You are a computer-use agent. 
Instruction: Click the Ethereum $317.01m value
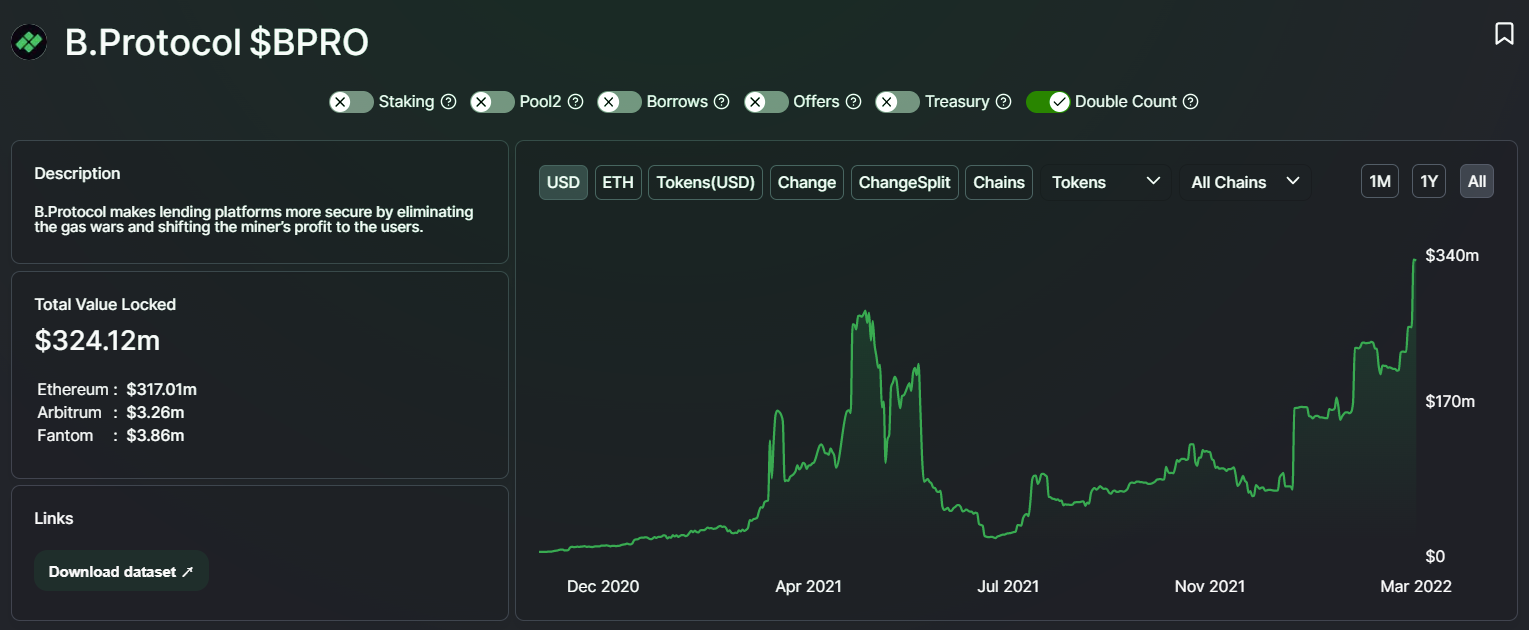[x=161, y=389]
